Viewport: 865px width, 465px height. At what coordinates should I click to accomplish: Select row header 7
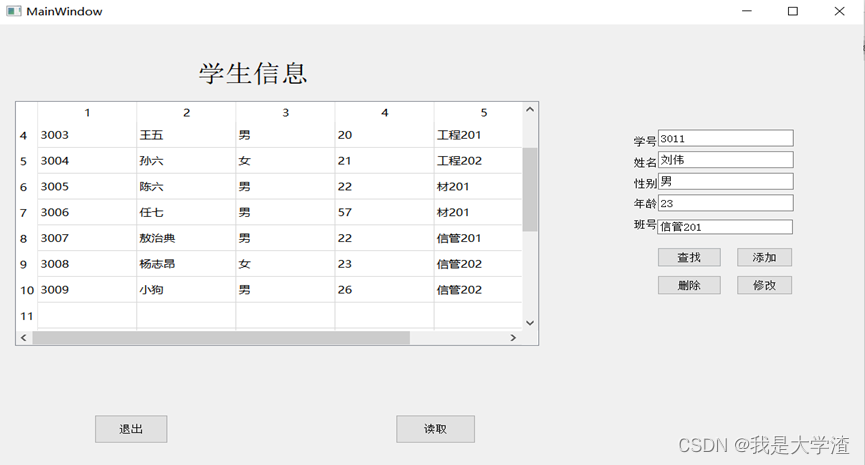(26, 212)
